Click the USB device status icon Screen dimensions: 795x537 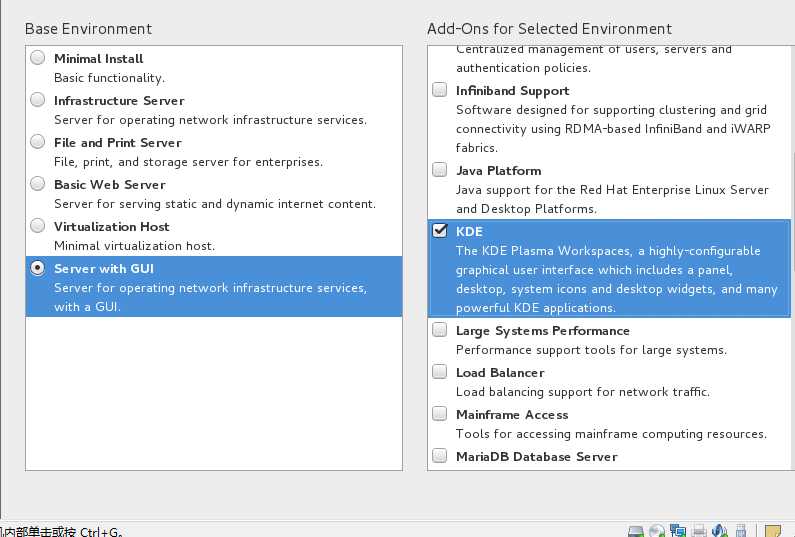[741, 530]
